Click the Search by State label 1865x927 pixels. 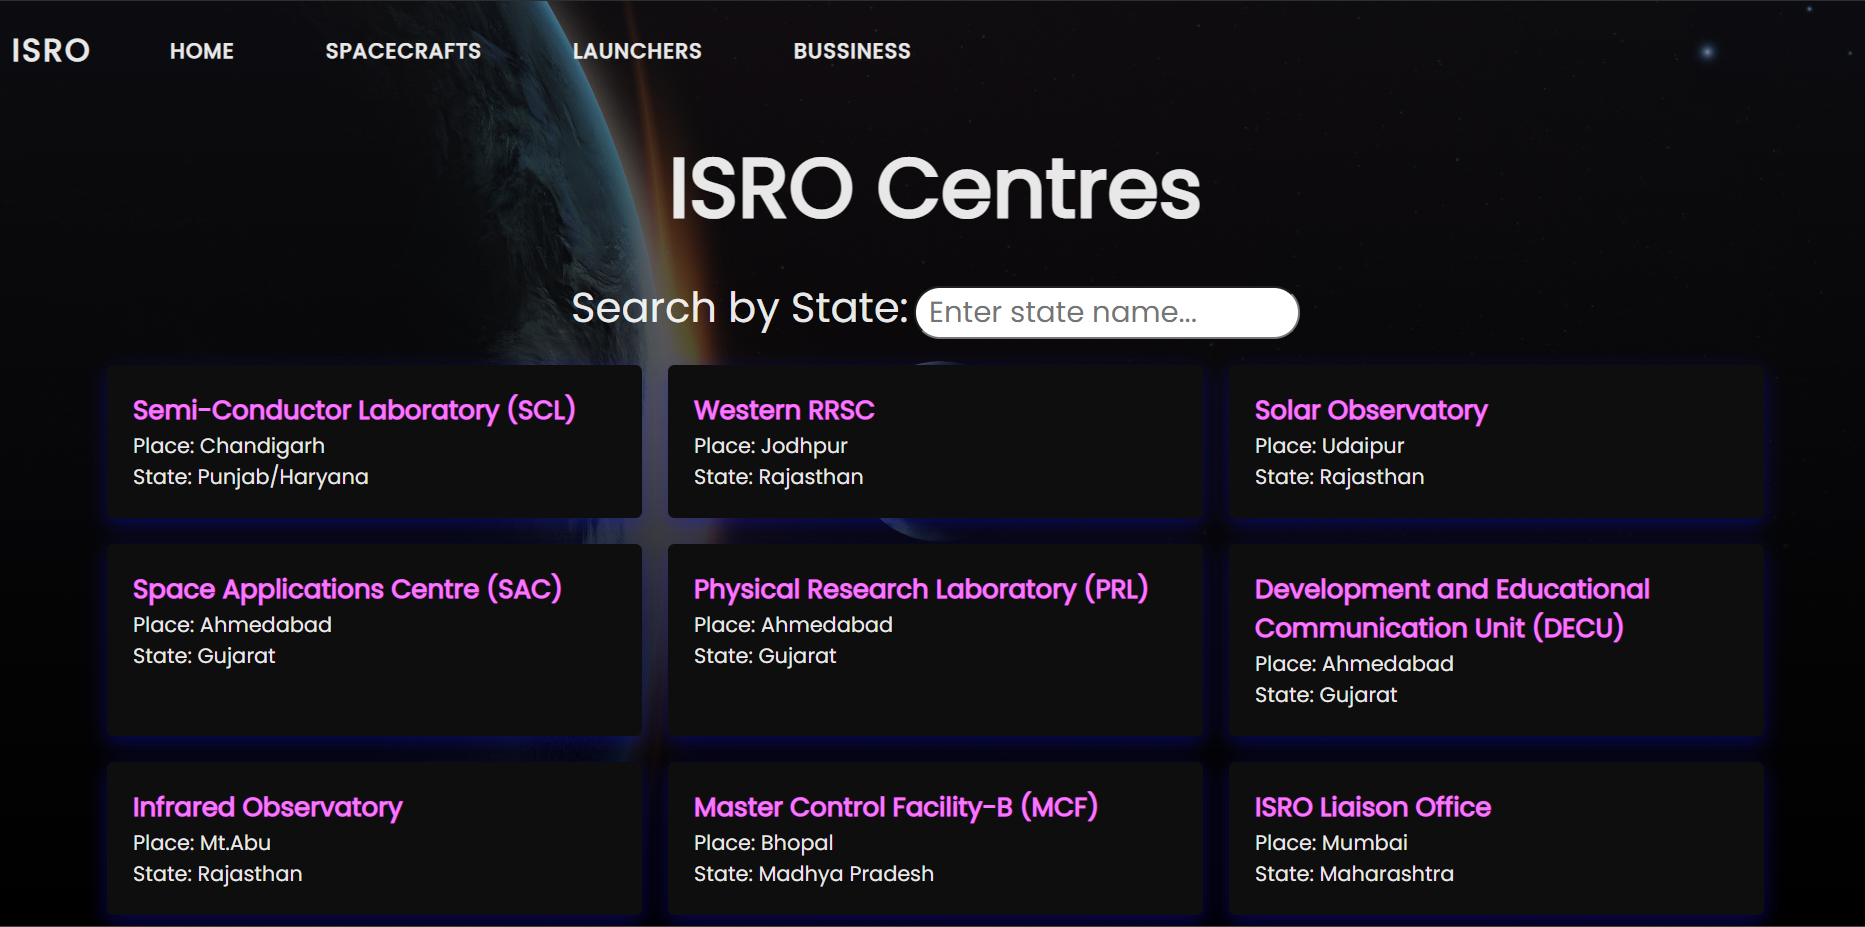(740, 308)
